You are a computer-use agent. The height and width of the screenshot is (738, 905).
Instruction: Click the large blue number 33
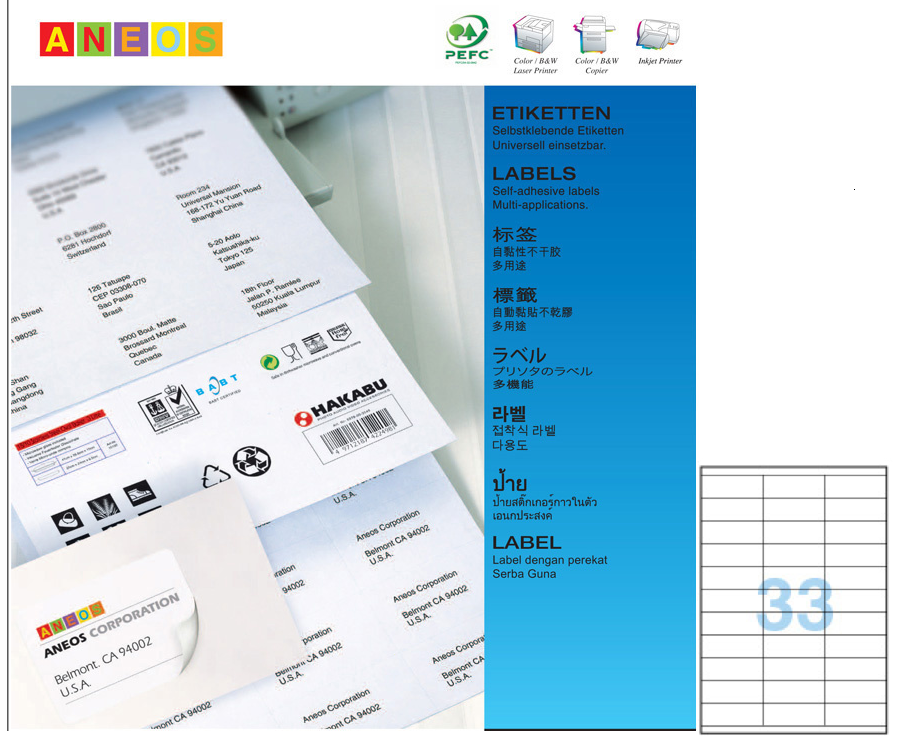(795, 605)
